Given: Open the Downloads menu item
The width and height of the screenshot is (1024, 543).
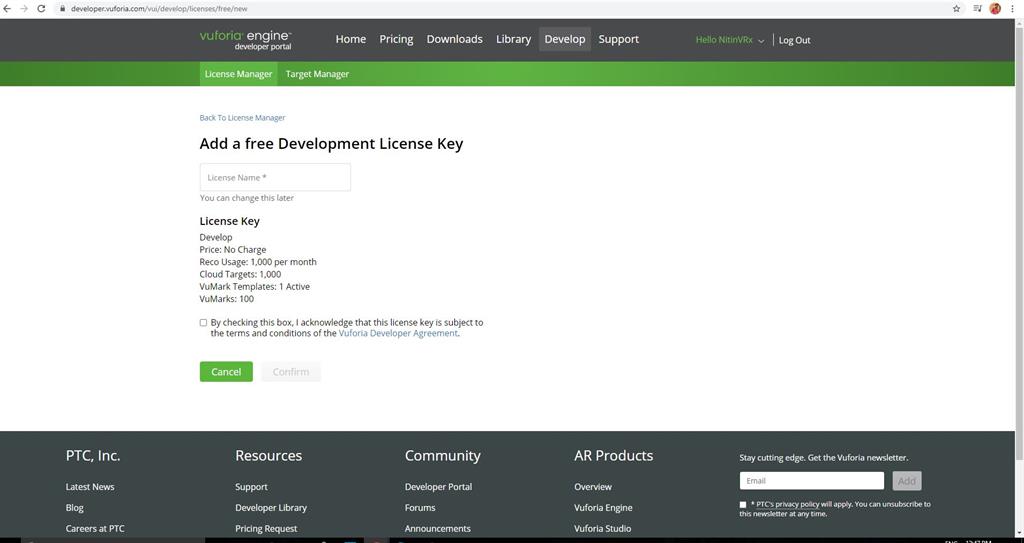Looking at the screenshot, I should tap(455, 39).
